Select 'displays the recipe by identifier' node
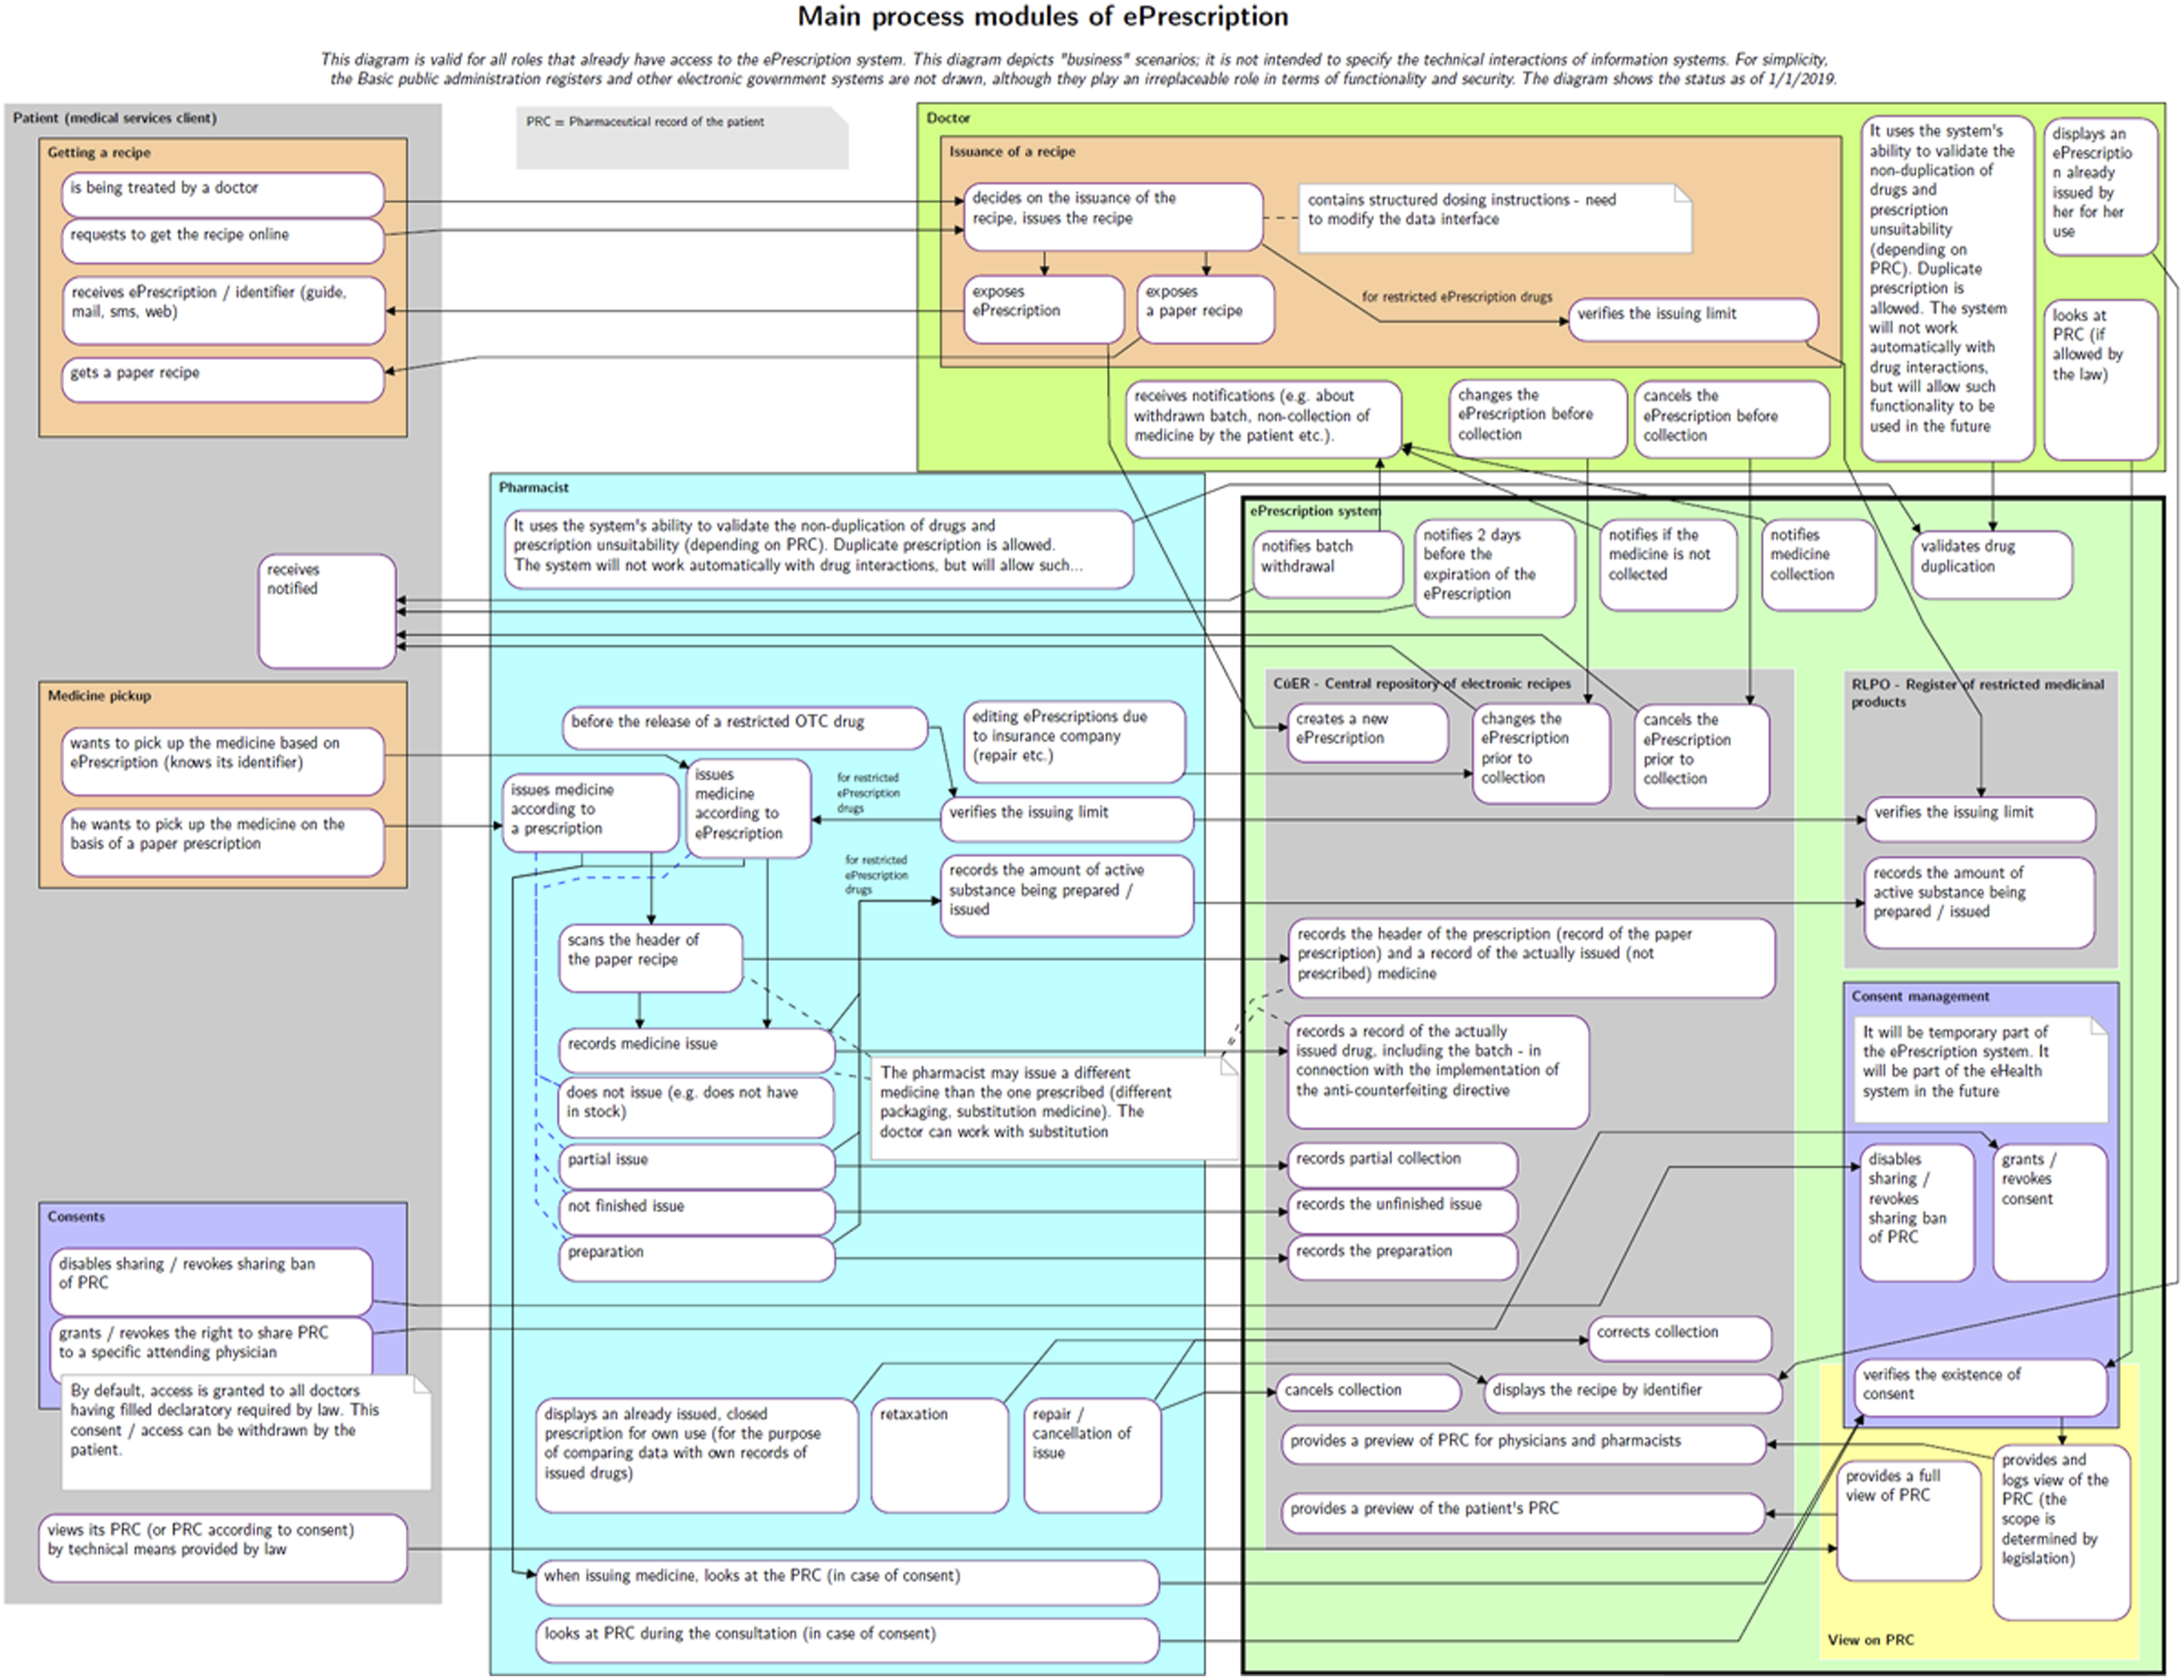Image resolution: width=2184 pixels, height=1680 pixels. 1632,1392
